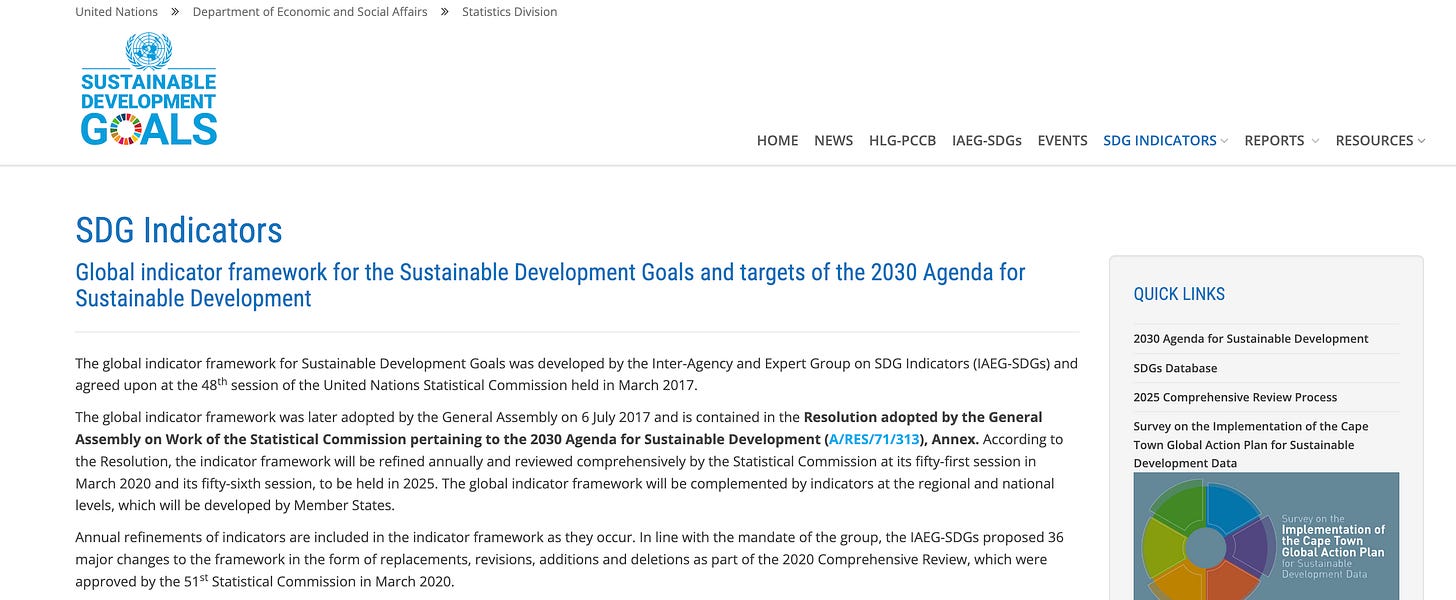Go to the NEWS page

tap(833, 141)
